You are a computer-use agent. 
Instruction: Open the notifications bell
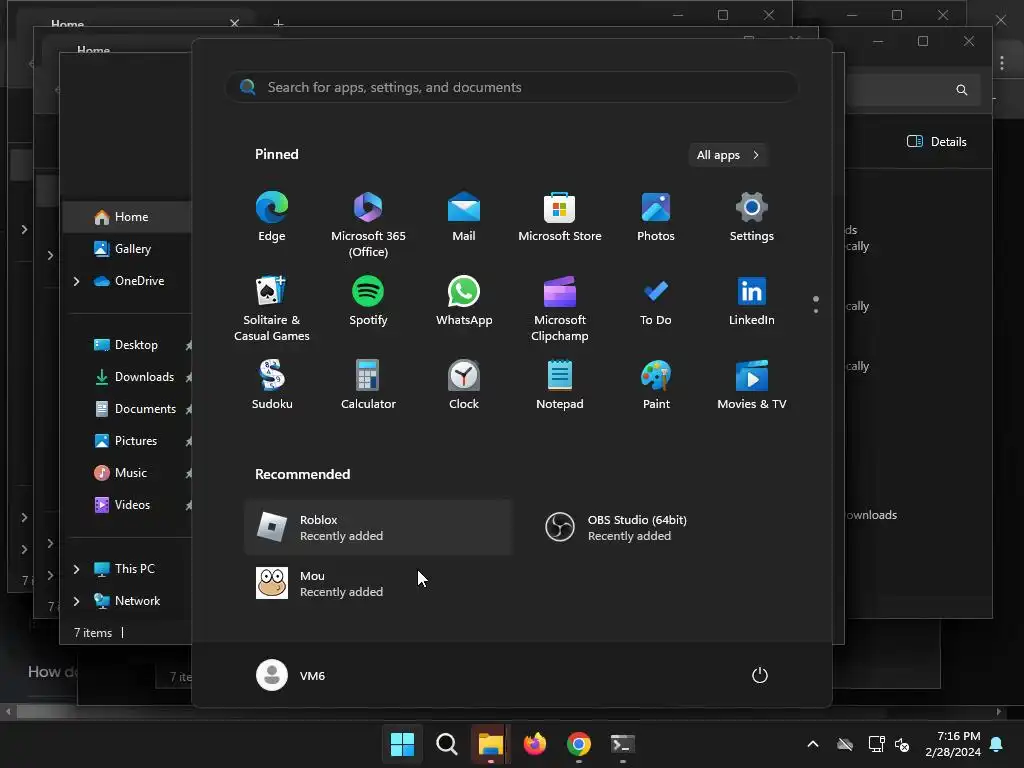pyautogui.click(x=997, y=744)
